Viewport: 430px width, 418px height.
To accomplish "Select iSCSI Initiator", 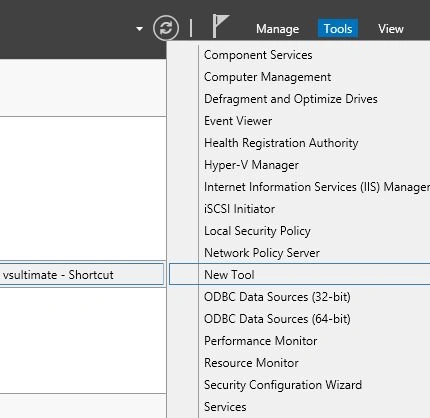I will coord(239,209).
